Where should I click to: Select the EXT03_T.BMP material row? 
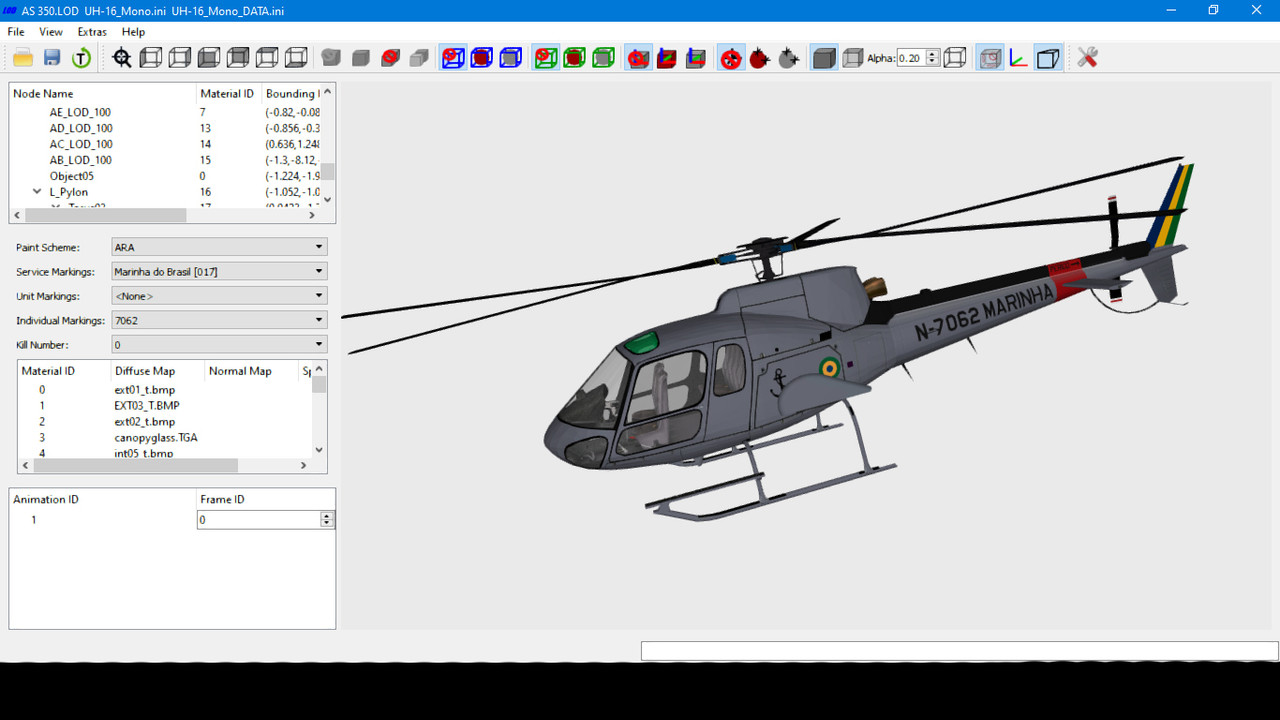165,405
